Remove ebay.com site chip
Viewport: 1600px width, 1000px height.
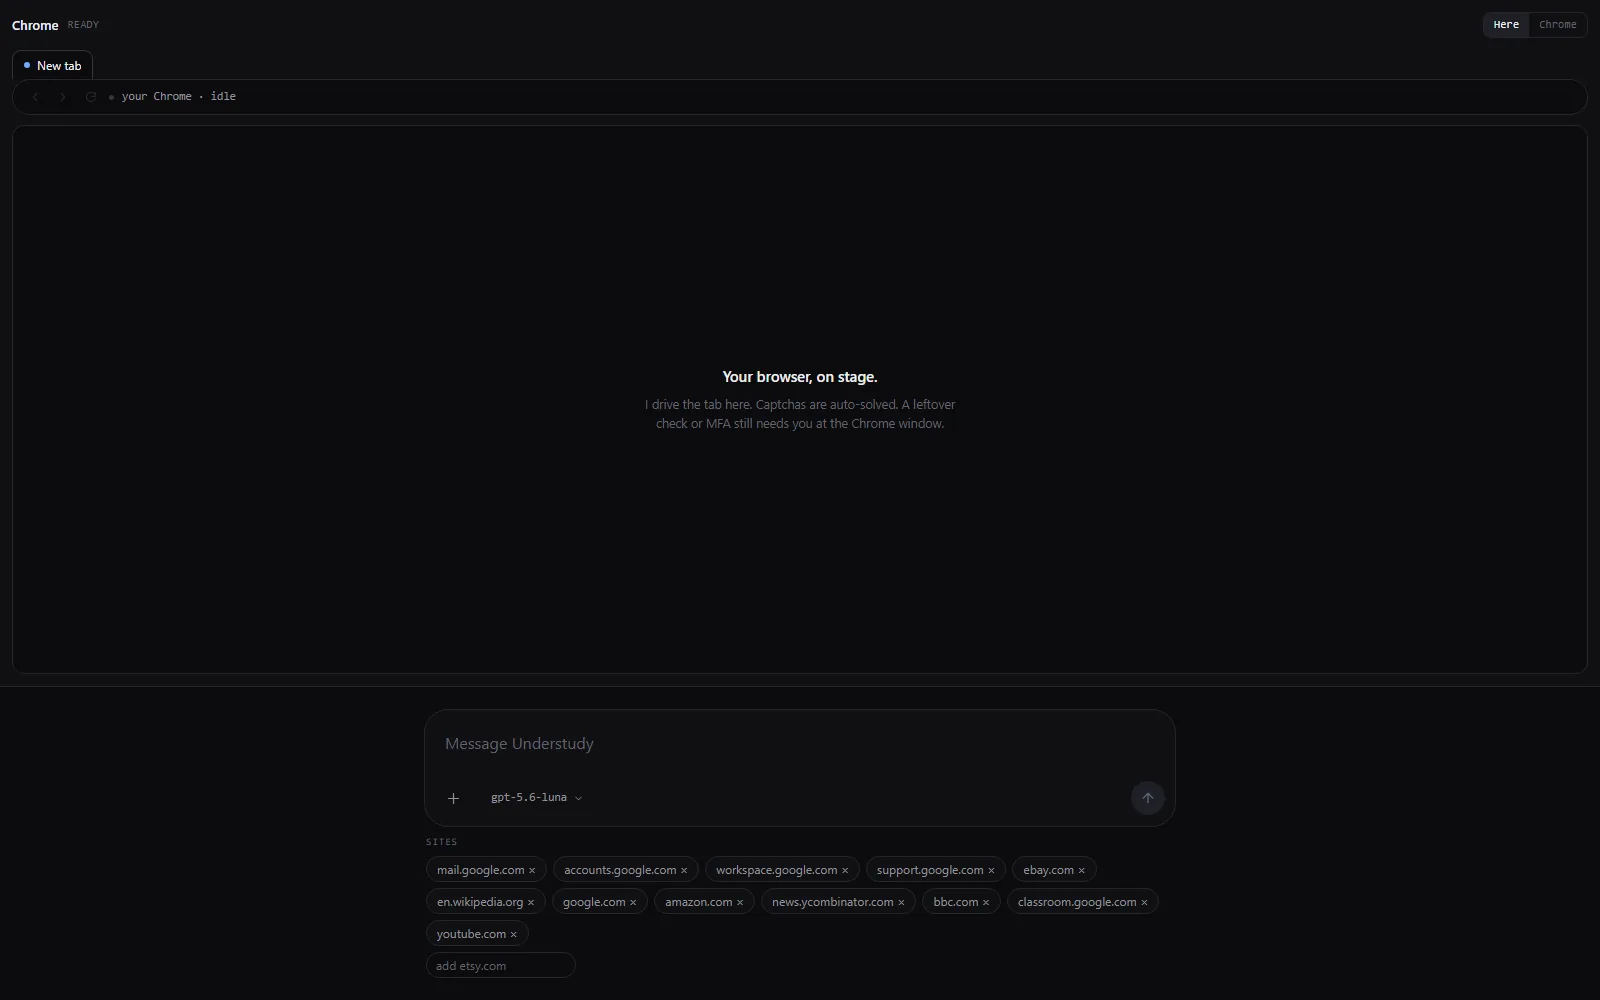click(1081, 871)
